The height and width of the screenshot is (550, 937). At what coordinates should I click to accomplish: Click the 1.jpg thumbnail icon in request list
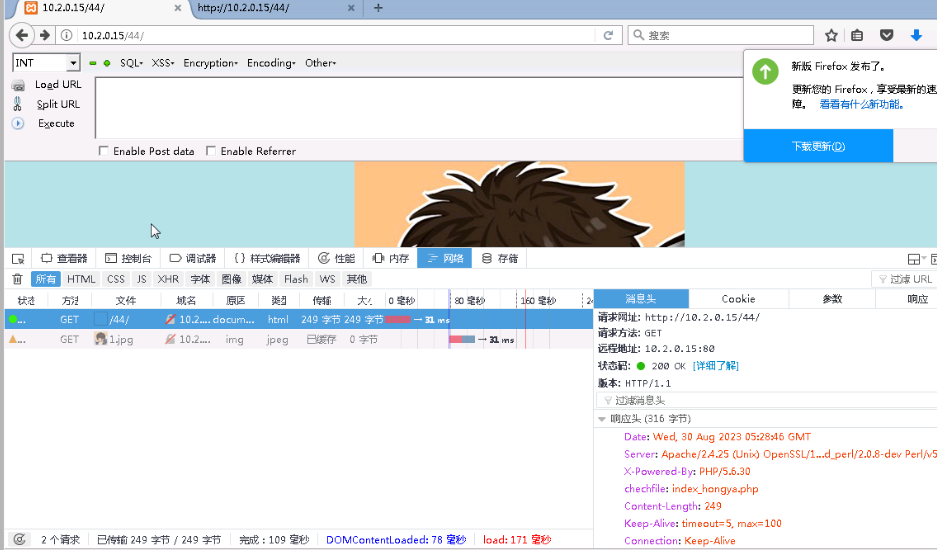(x=100, y=339)
